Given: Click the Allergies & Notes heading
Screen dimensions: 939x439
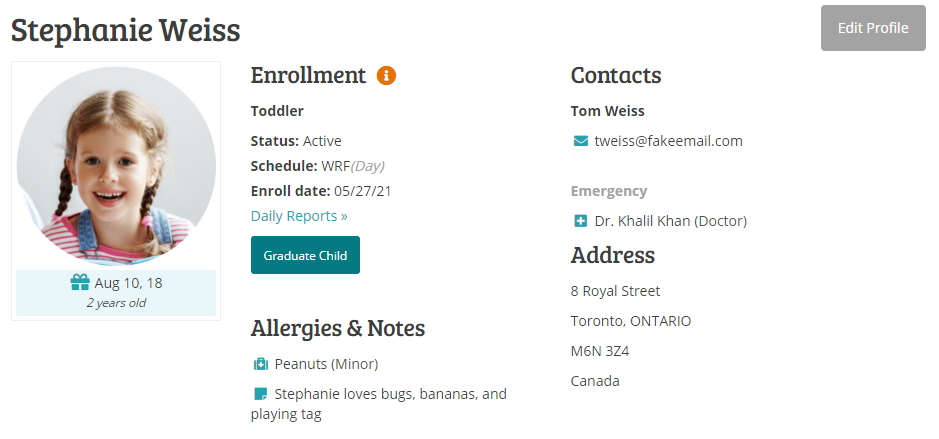Looking at the screenshot, I should coord(337,328).
